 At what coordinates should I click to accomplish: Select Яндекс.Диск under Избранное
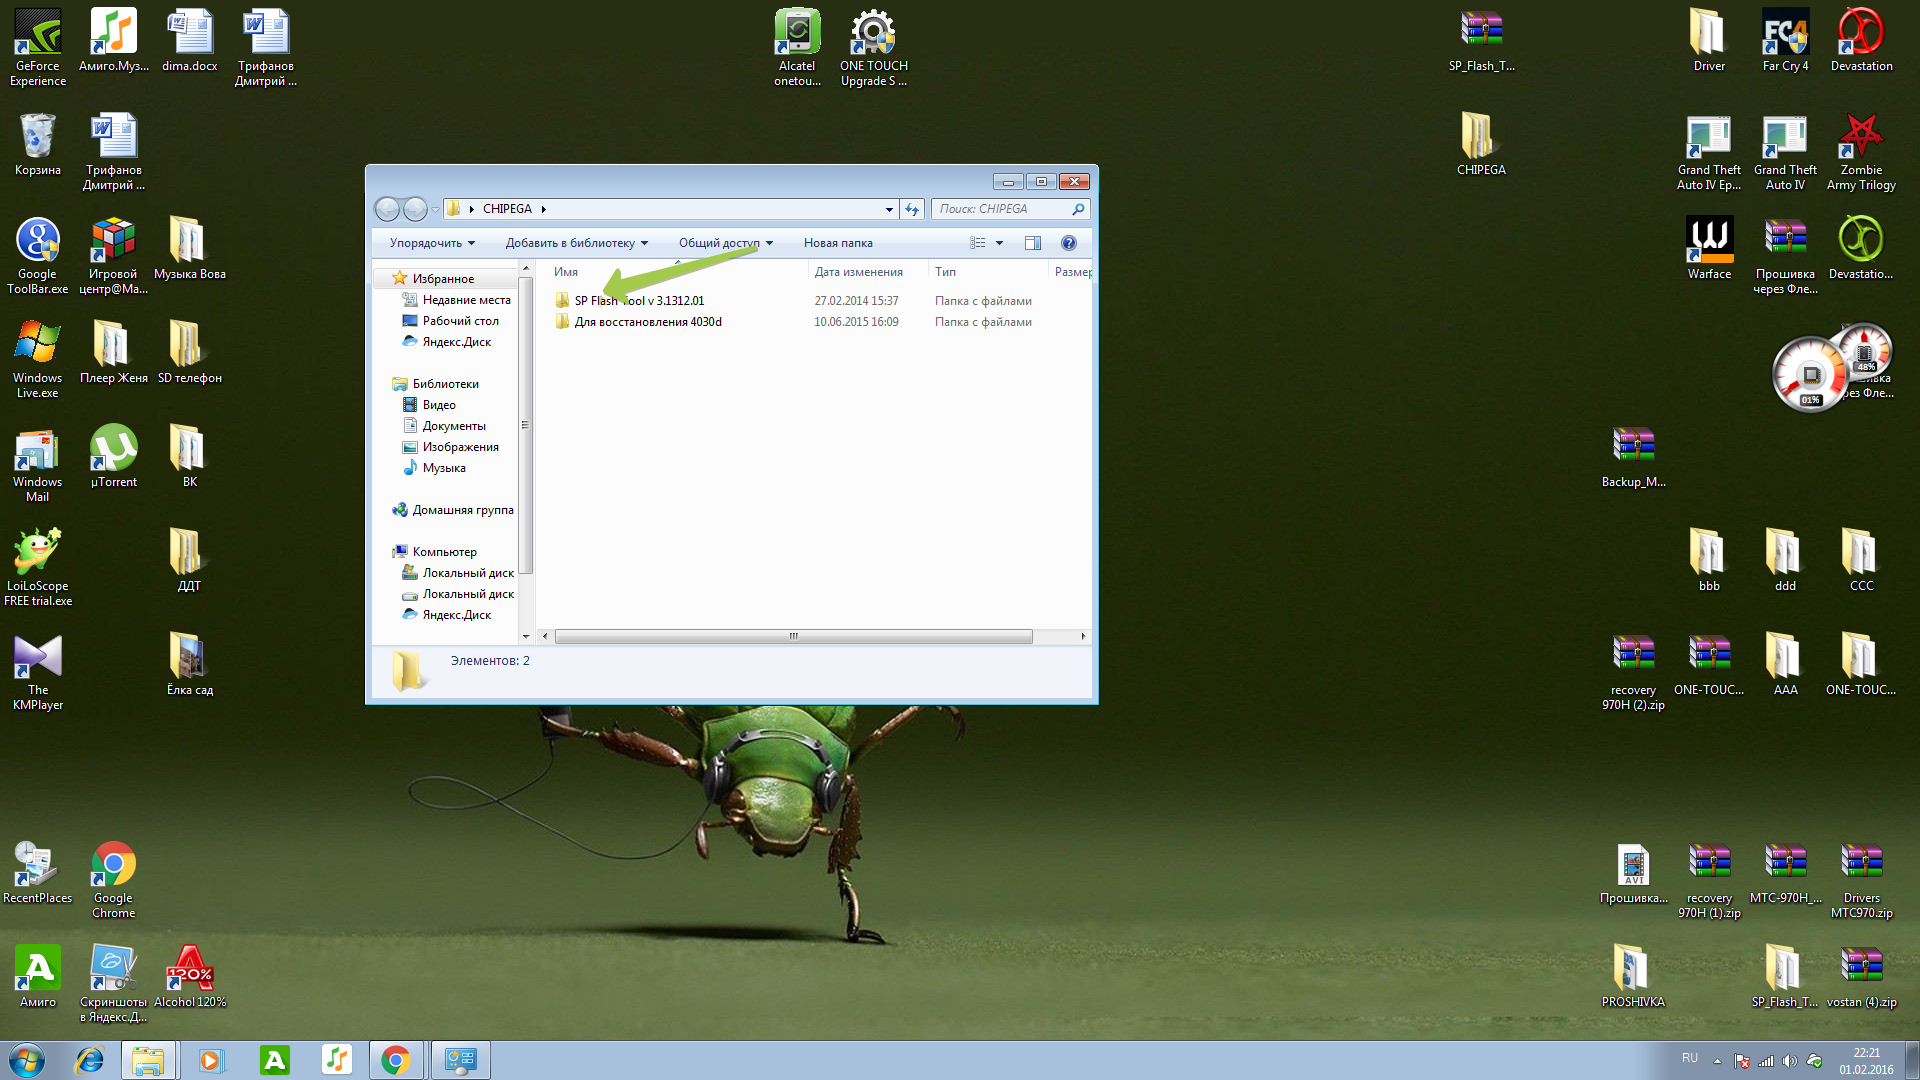456,342
